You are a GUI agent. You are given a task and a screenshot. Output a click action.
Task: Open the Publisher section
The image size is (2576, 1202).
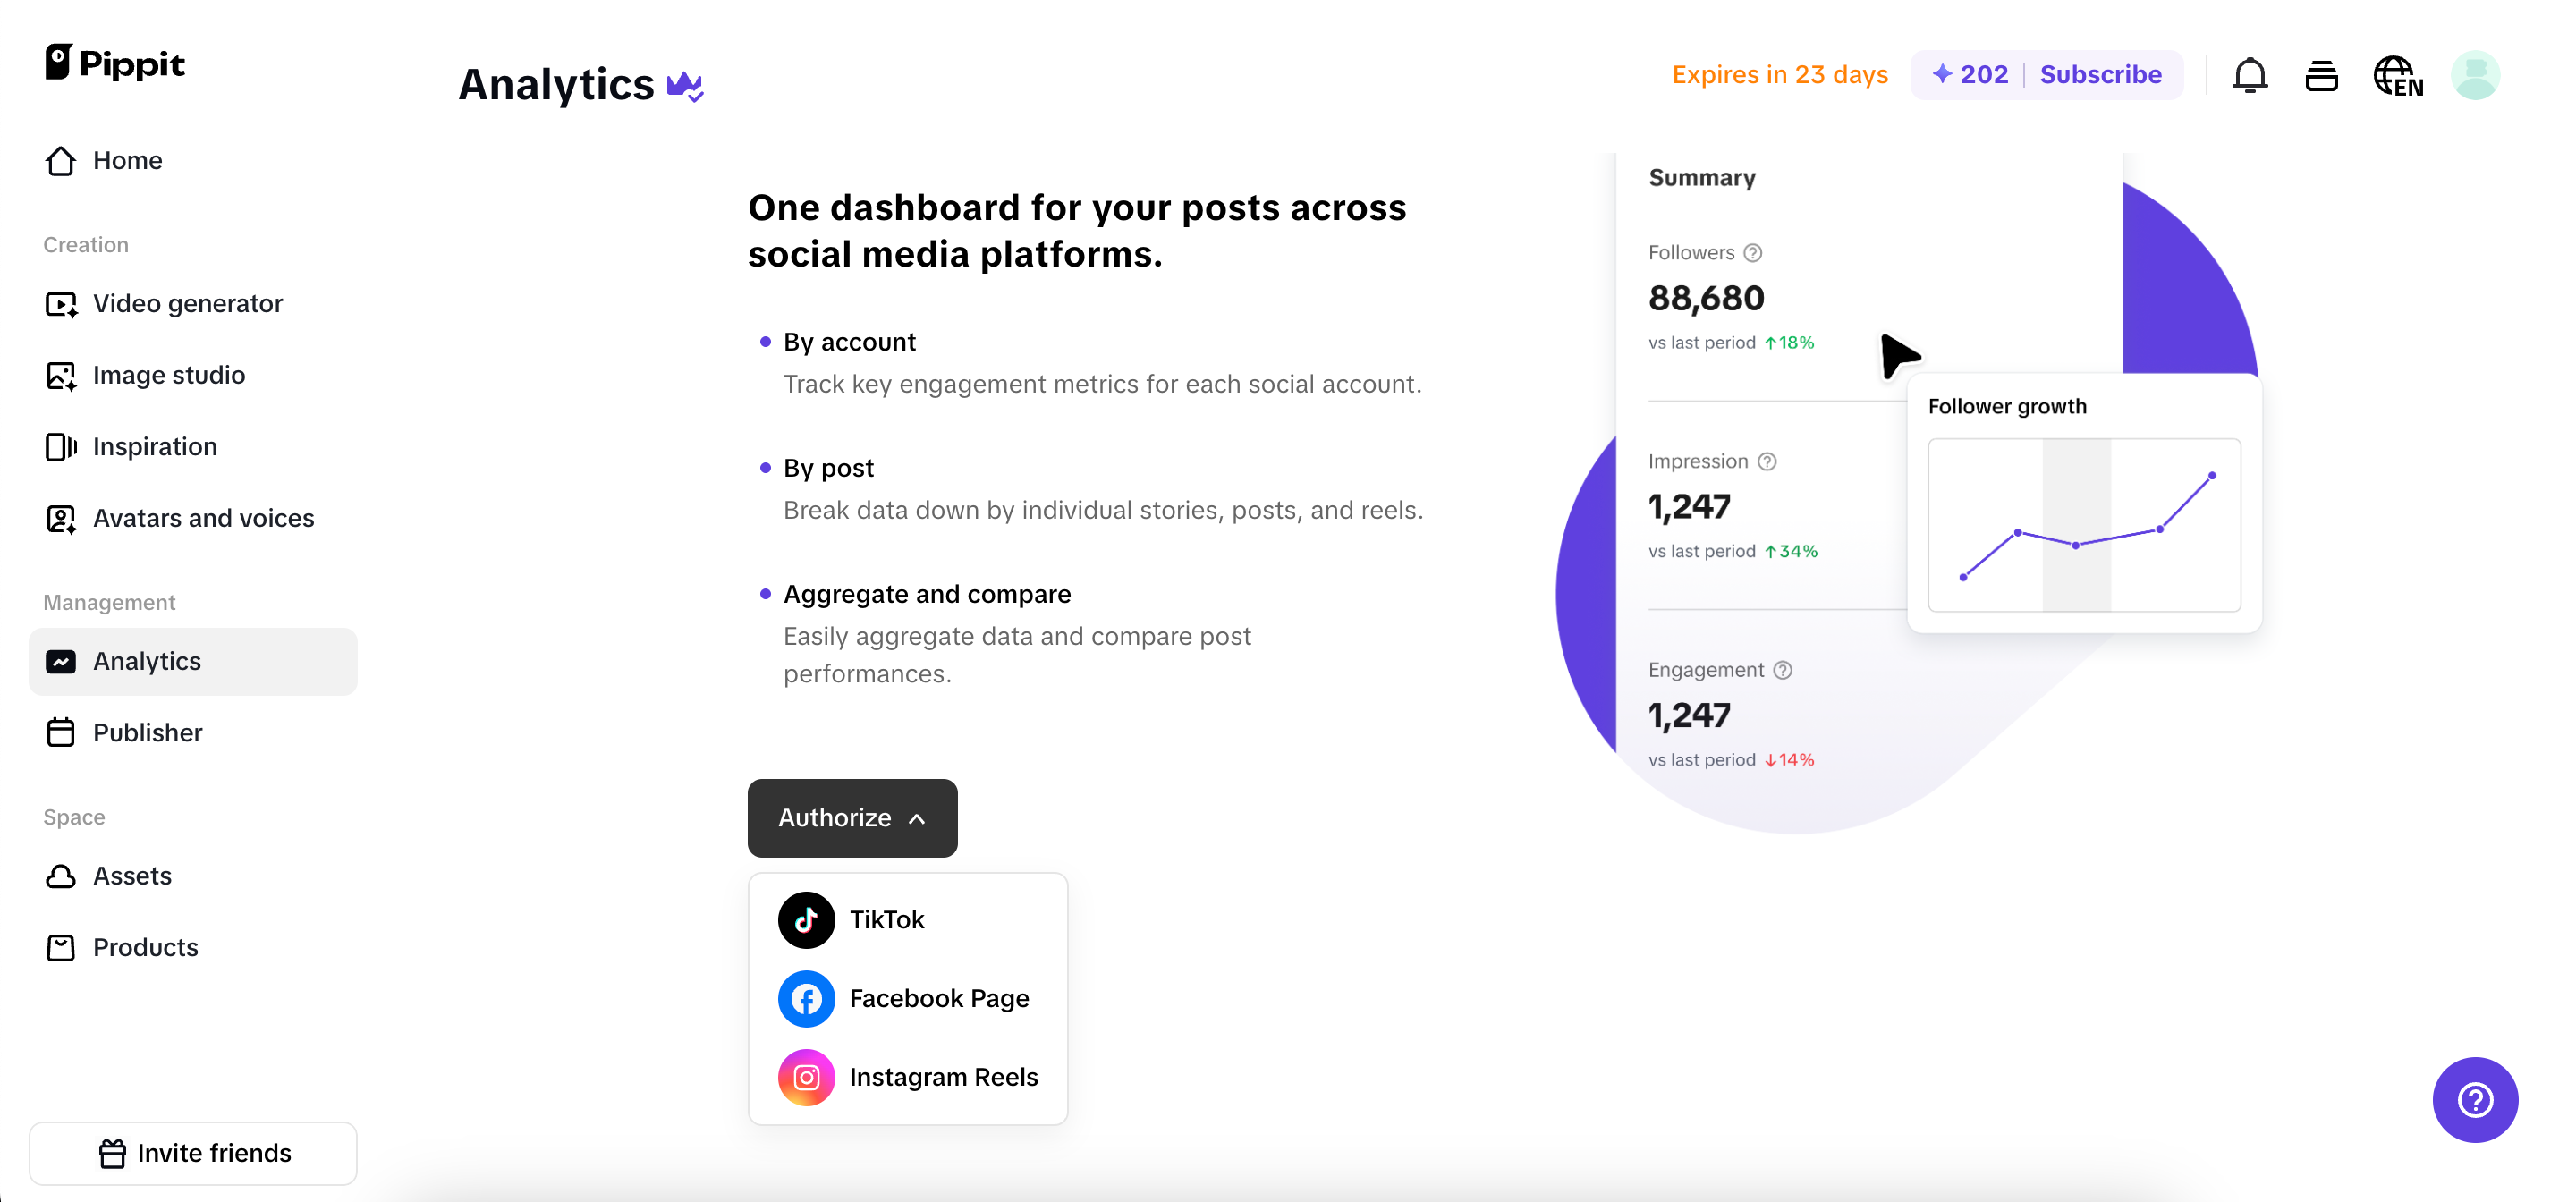(x=147, y=733)
